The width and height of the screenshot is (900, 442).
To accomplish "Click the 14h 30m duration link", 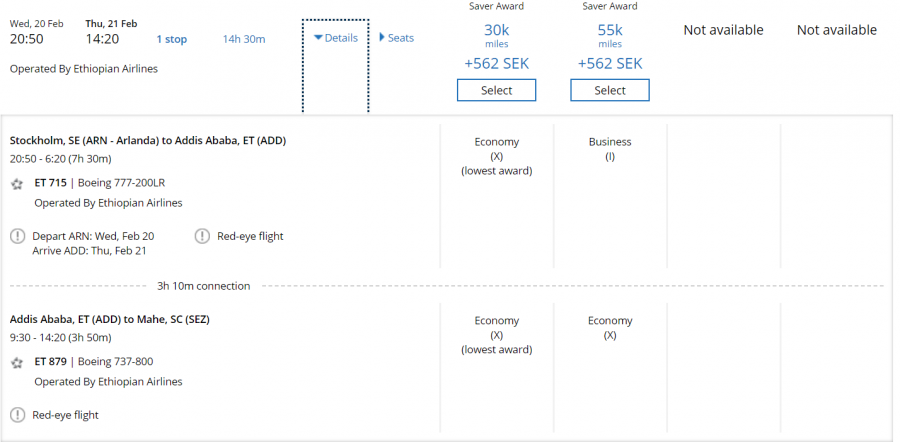I will [244, 39].
